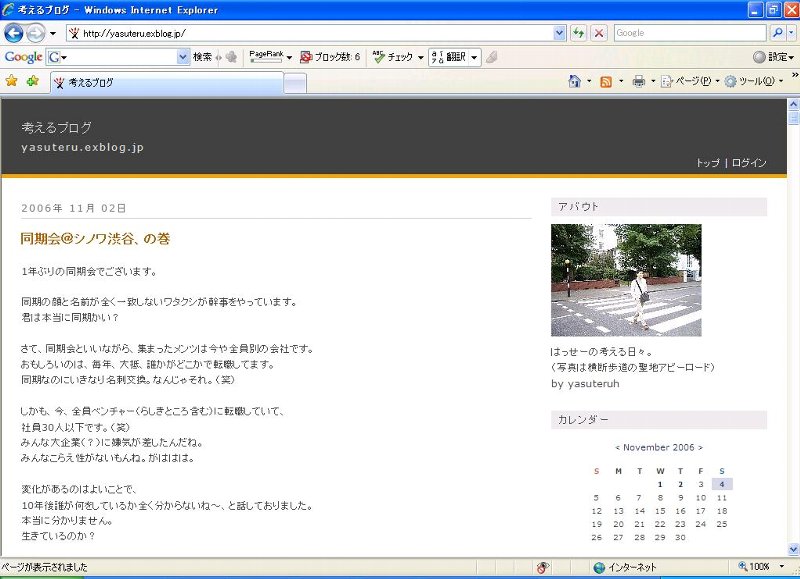Screen dimensions: 800x579
Task: Go to next month in calendar
Action: click(701, 447)
